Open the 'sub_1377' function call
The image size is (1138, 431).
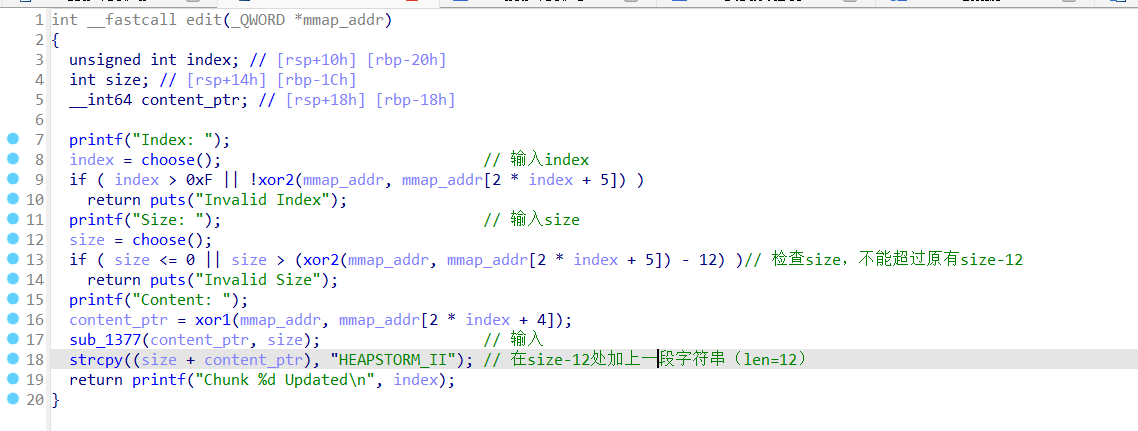click(x=105, y=340)
